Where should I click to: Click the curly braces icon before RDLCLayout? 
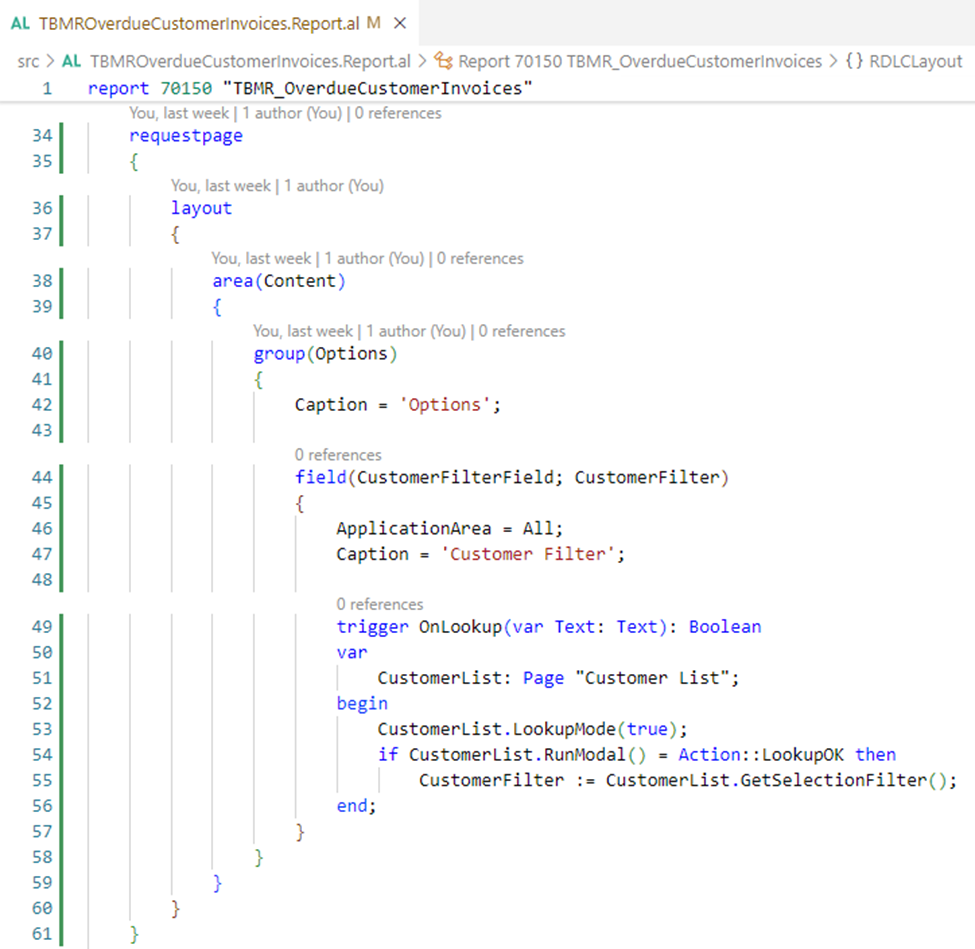[x=854, y=62]
